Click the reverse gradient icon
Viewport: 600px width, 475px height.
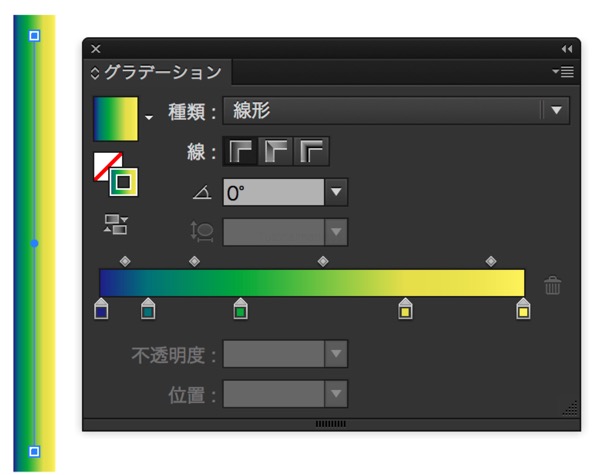pyautogui.click(x=115, y=224)
